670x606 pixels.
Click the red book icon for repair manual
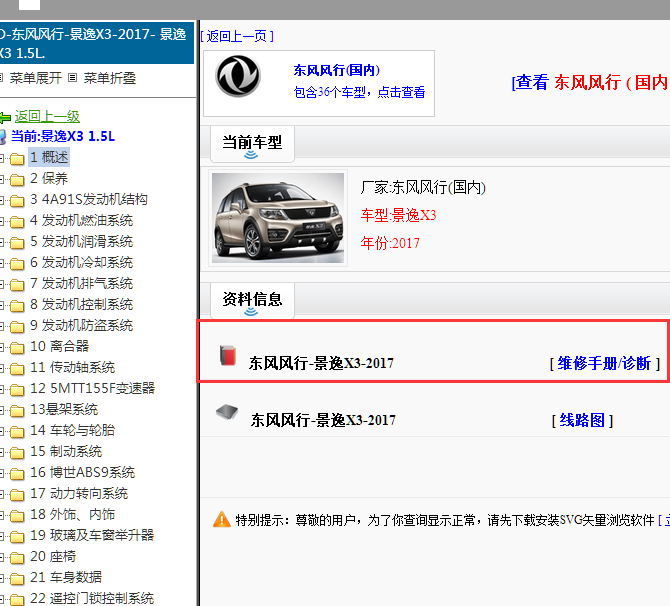click(x=228, y=356)
